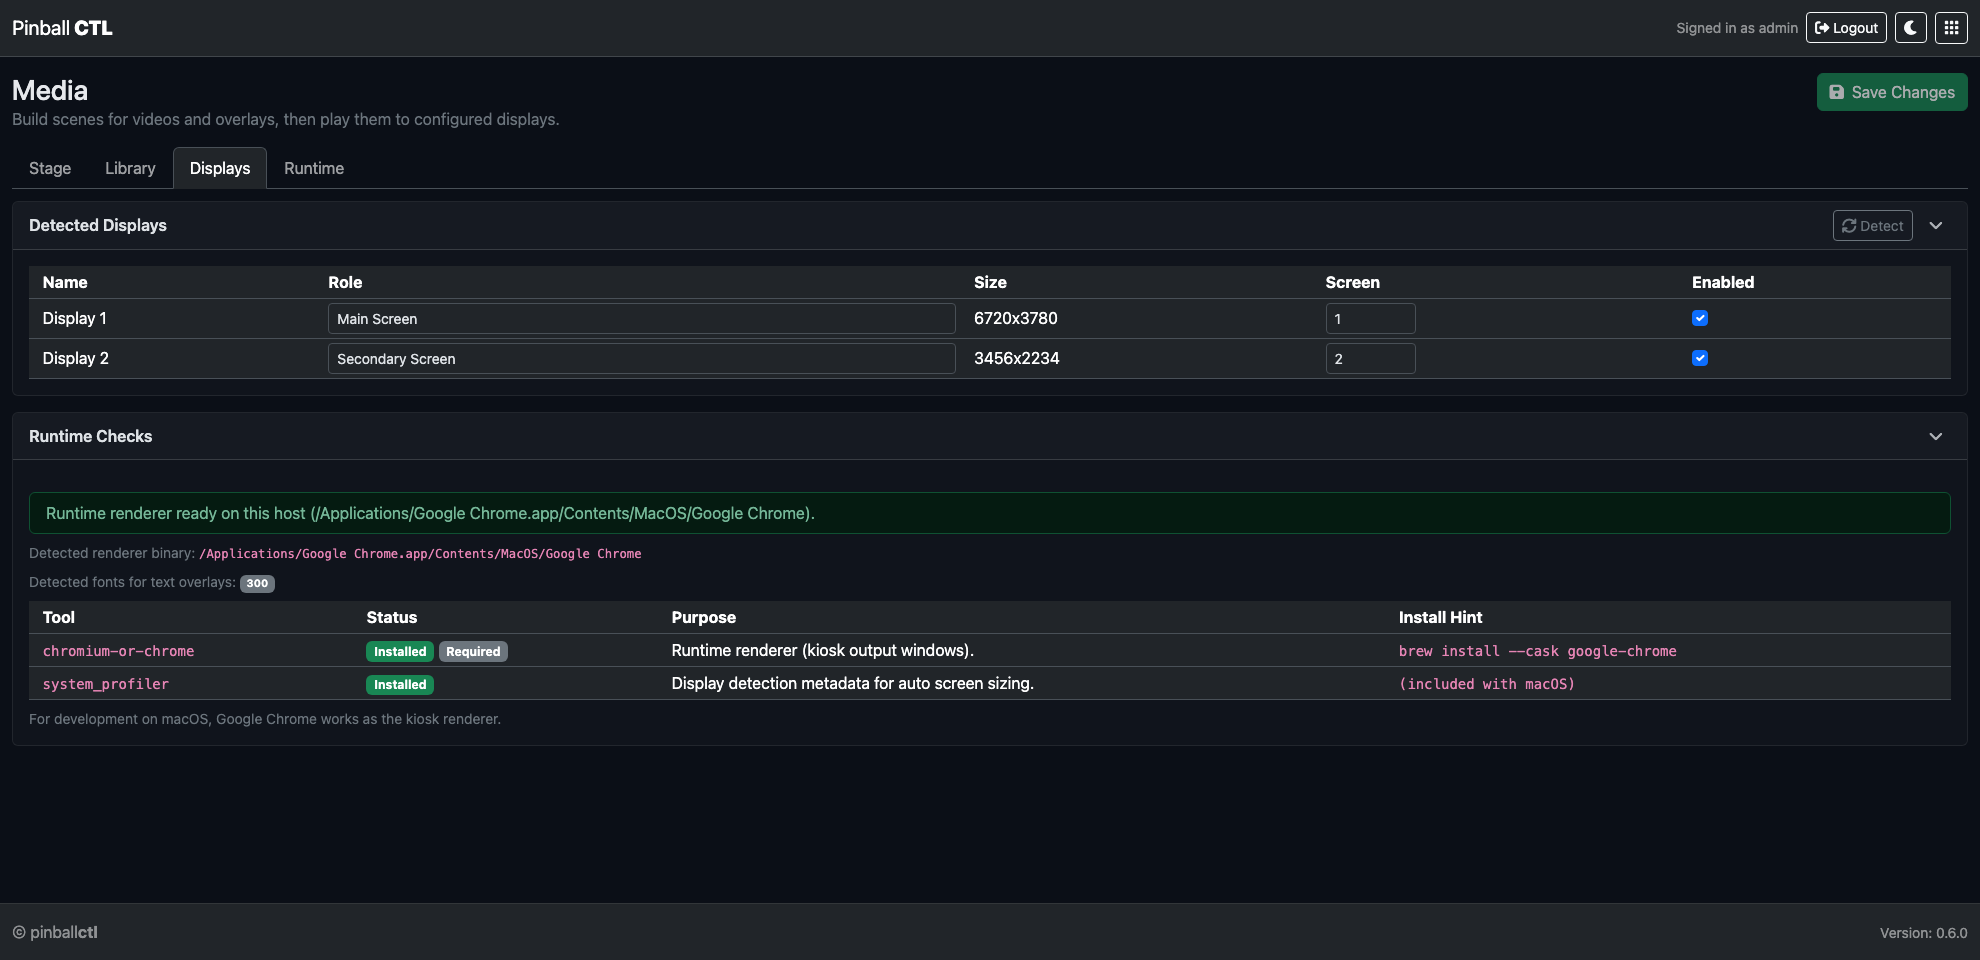Click the pinballctl footer link
1980x960 pixels.
[x=63, y=932]
